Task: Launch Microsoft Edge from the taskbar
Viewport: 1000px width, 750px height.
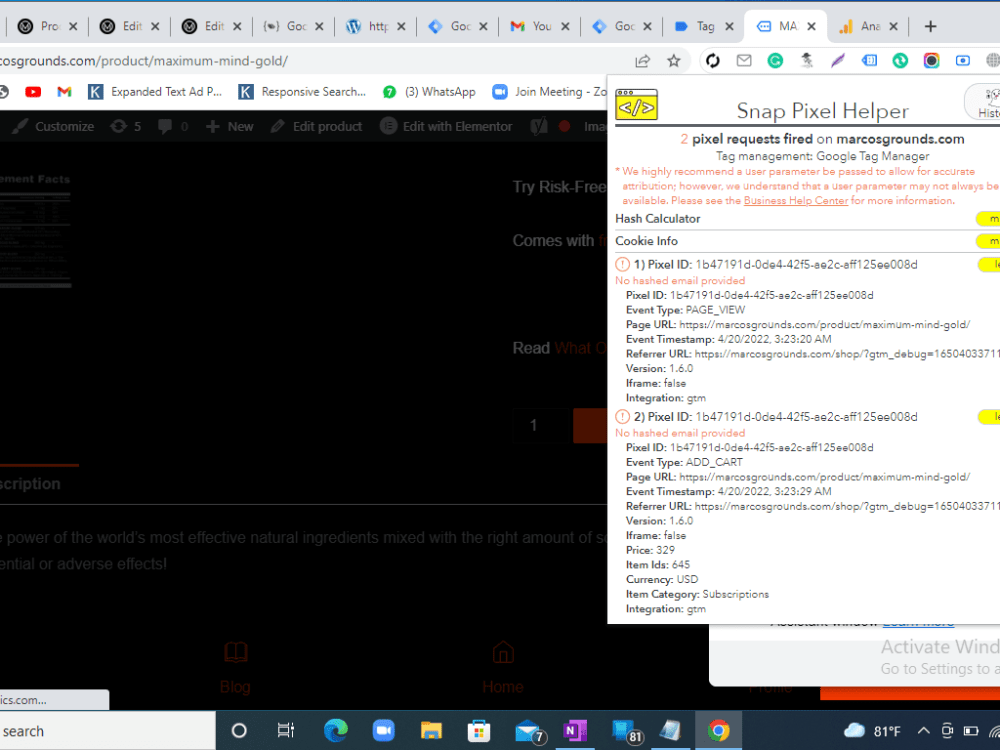Action: coord(335,731)
